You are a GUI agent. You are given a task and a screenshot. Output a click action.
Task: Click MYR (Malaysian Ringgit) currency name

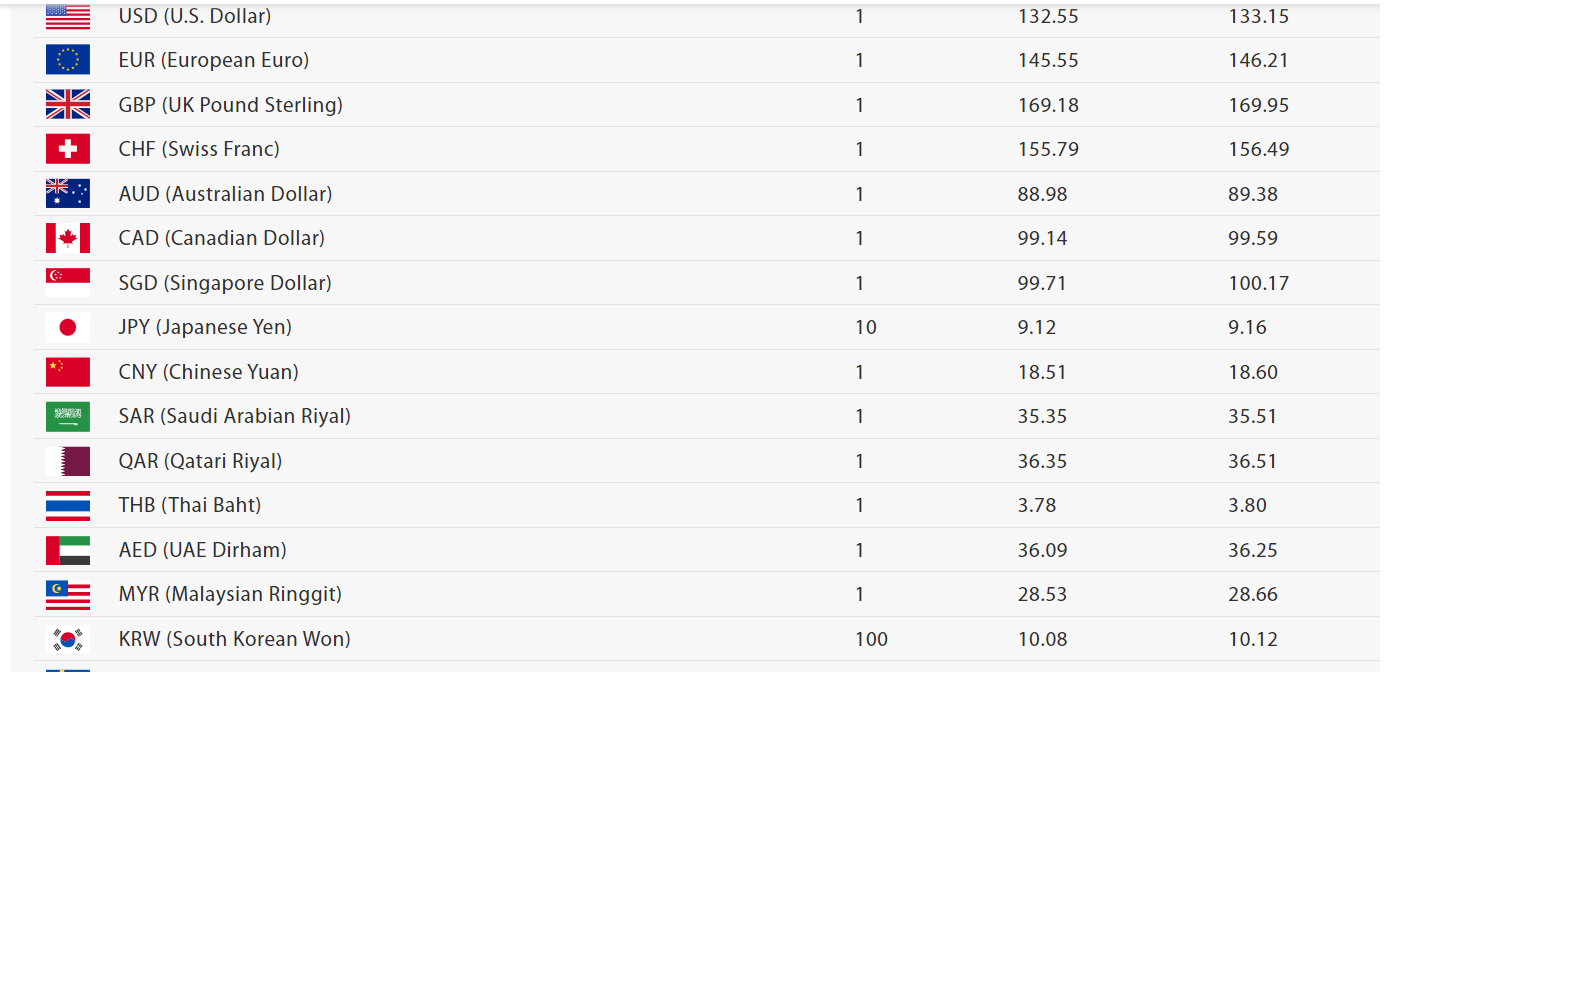(x=230, y=594)
